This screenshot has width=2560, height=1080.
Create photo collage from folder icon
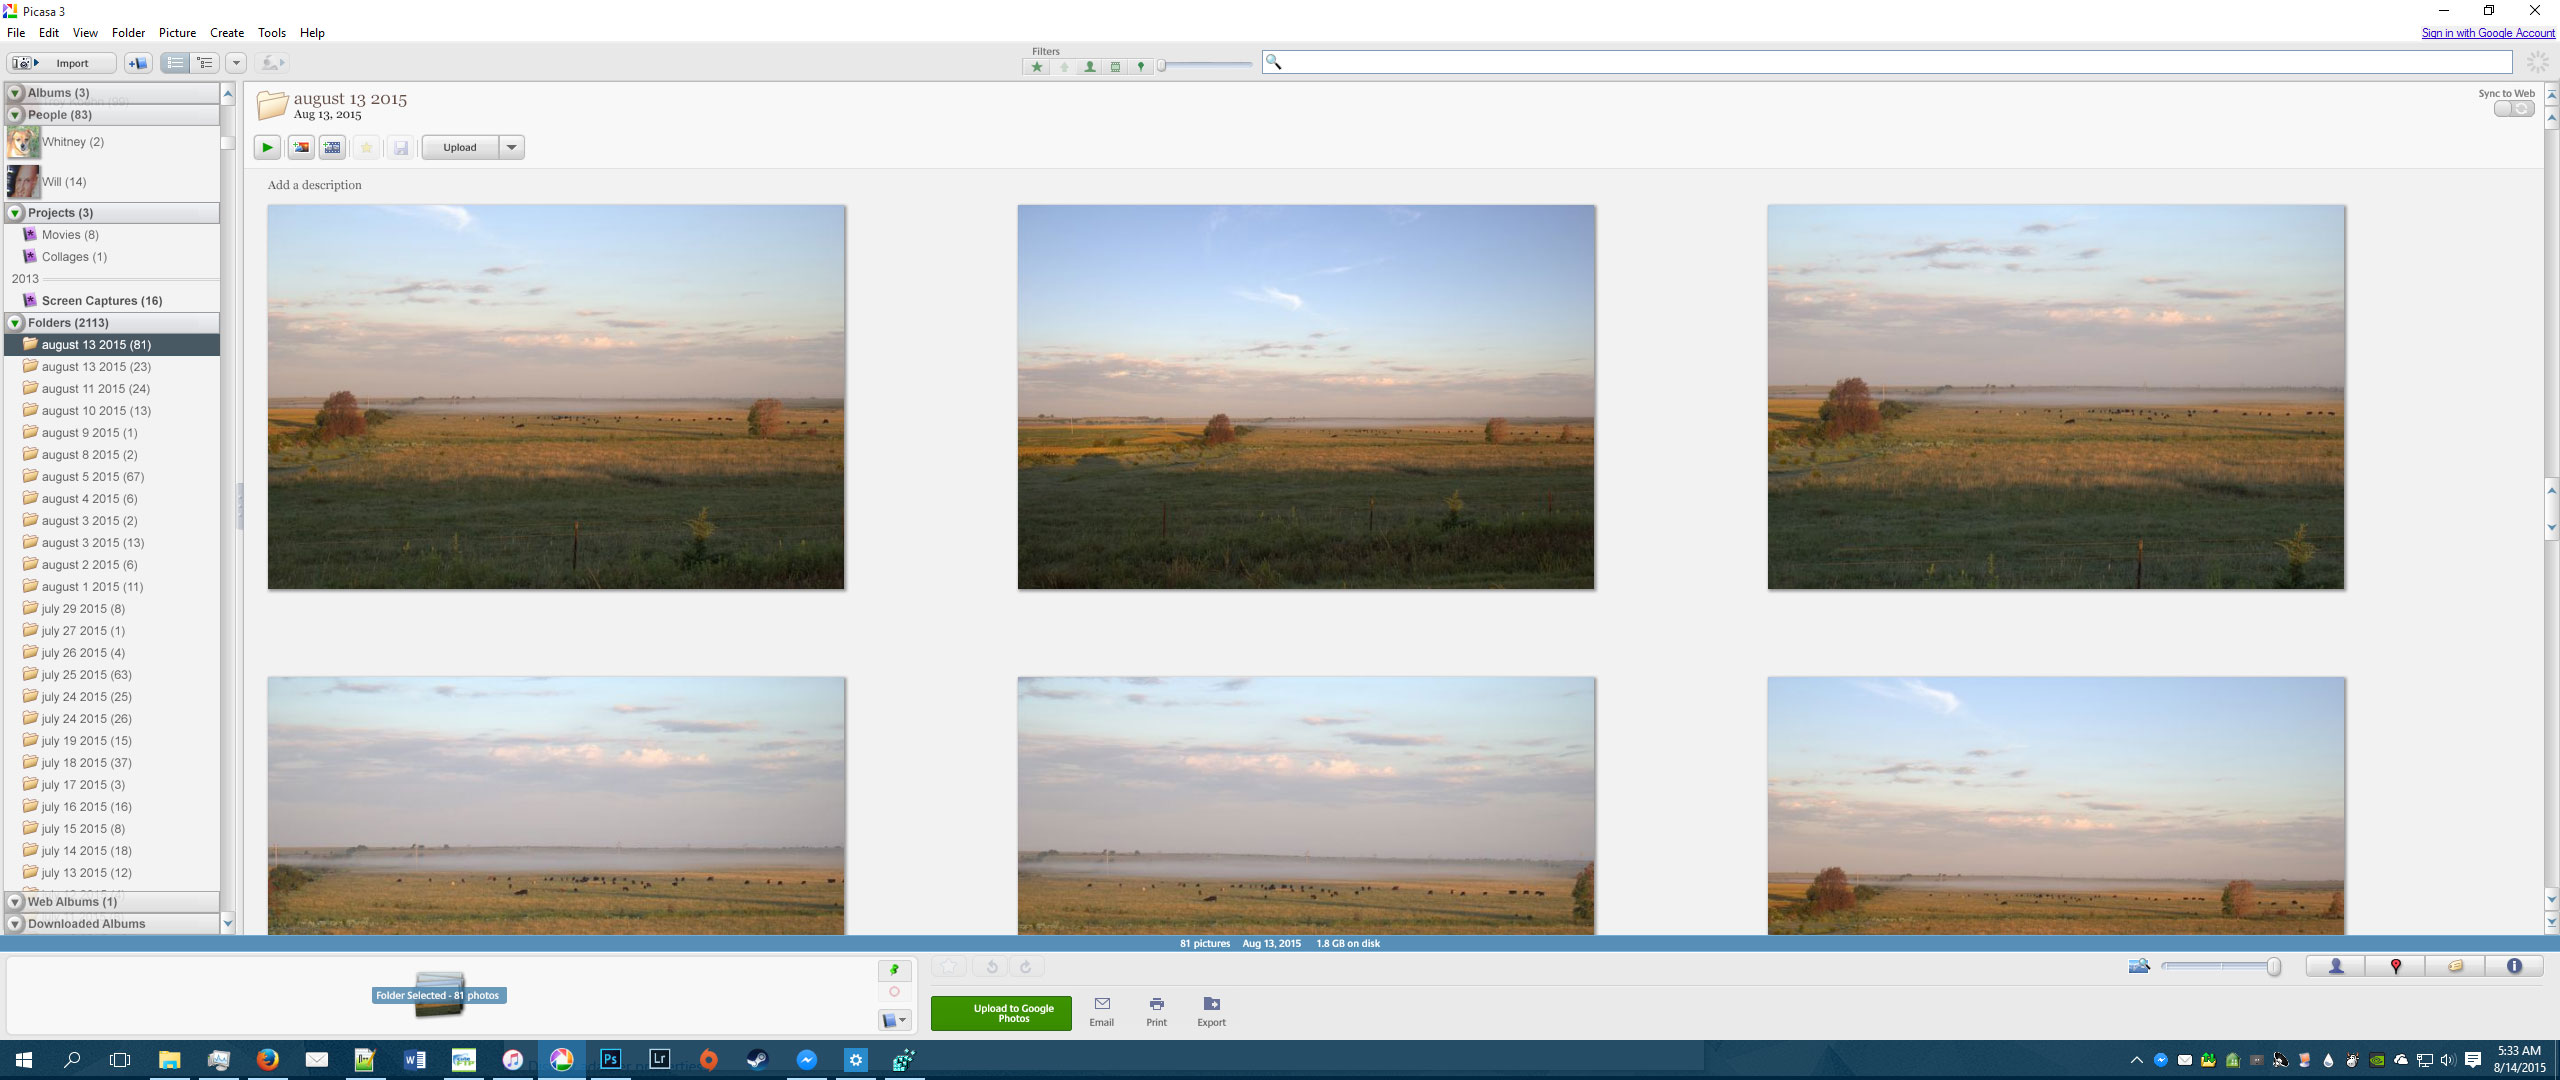point(300,147)
